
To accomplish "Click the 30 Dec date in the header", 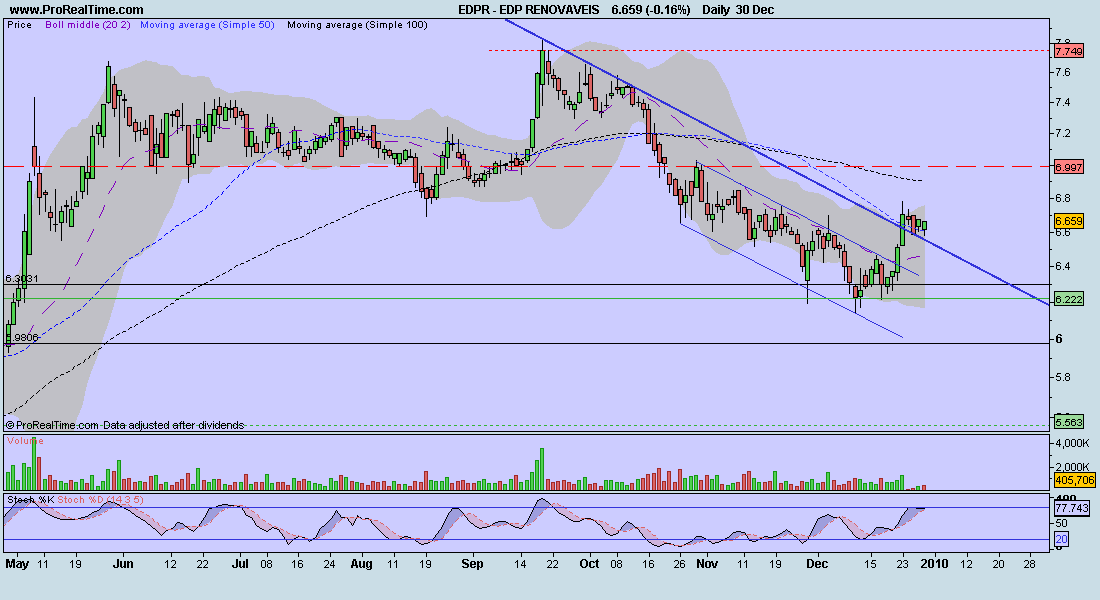I will click(x=755, y=10).
